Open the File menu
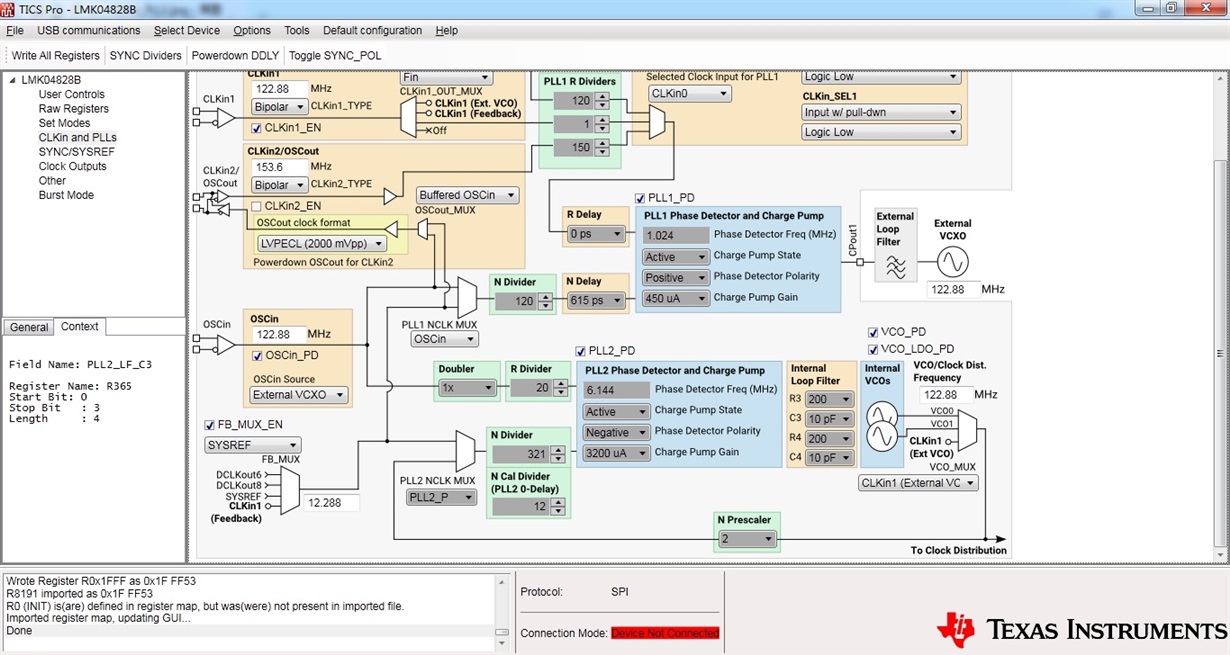The image size is (1230, 655). [15, 30]
